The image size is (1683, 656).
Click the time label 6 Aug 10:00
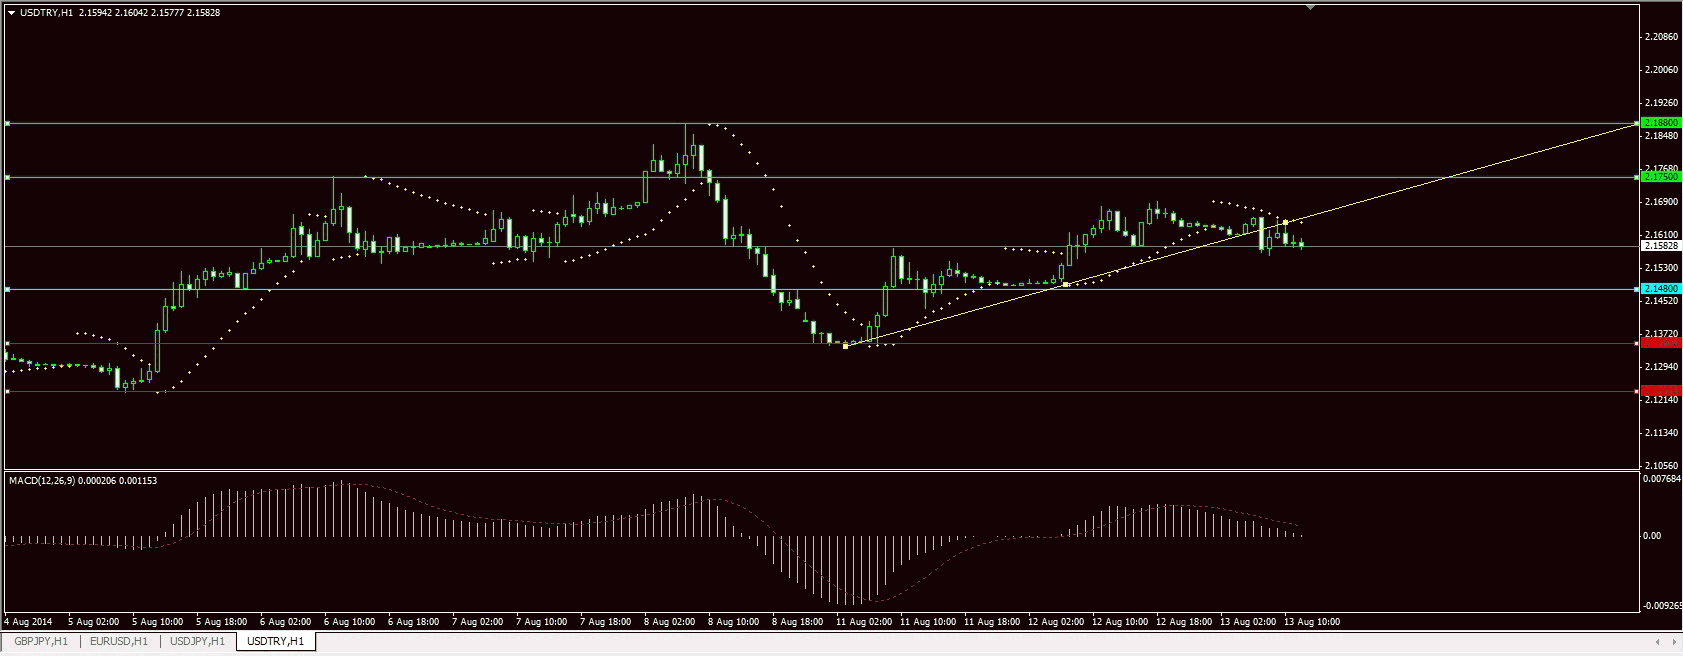pyautogui.click(x=349, y=622)
